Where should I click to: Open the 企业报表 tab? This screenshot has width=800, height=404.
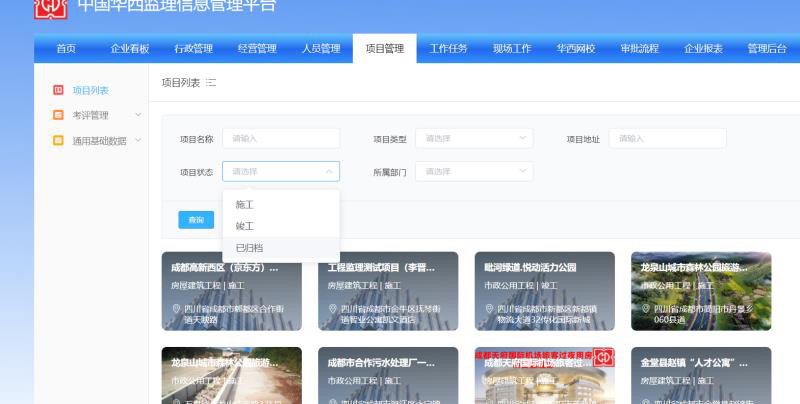(704, 48)
